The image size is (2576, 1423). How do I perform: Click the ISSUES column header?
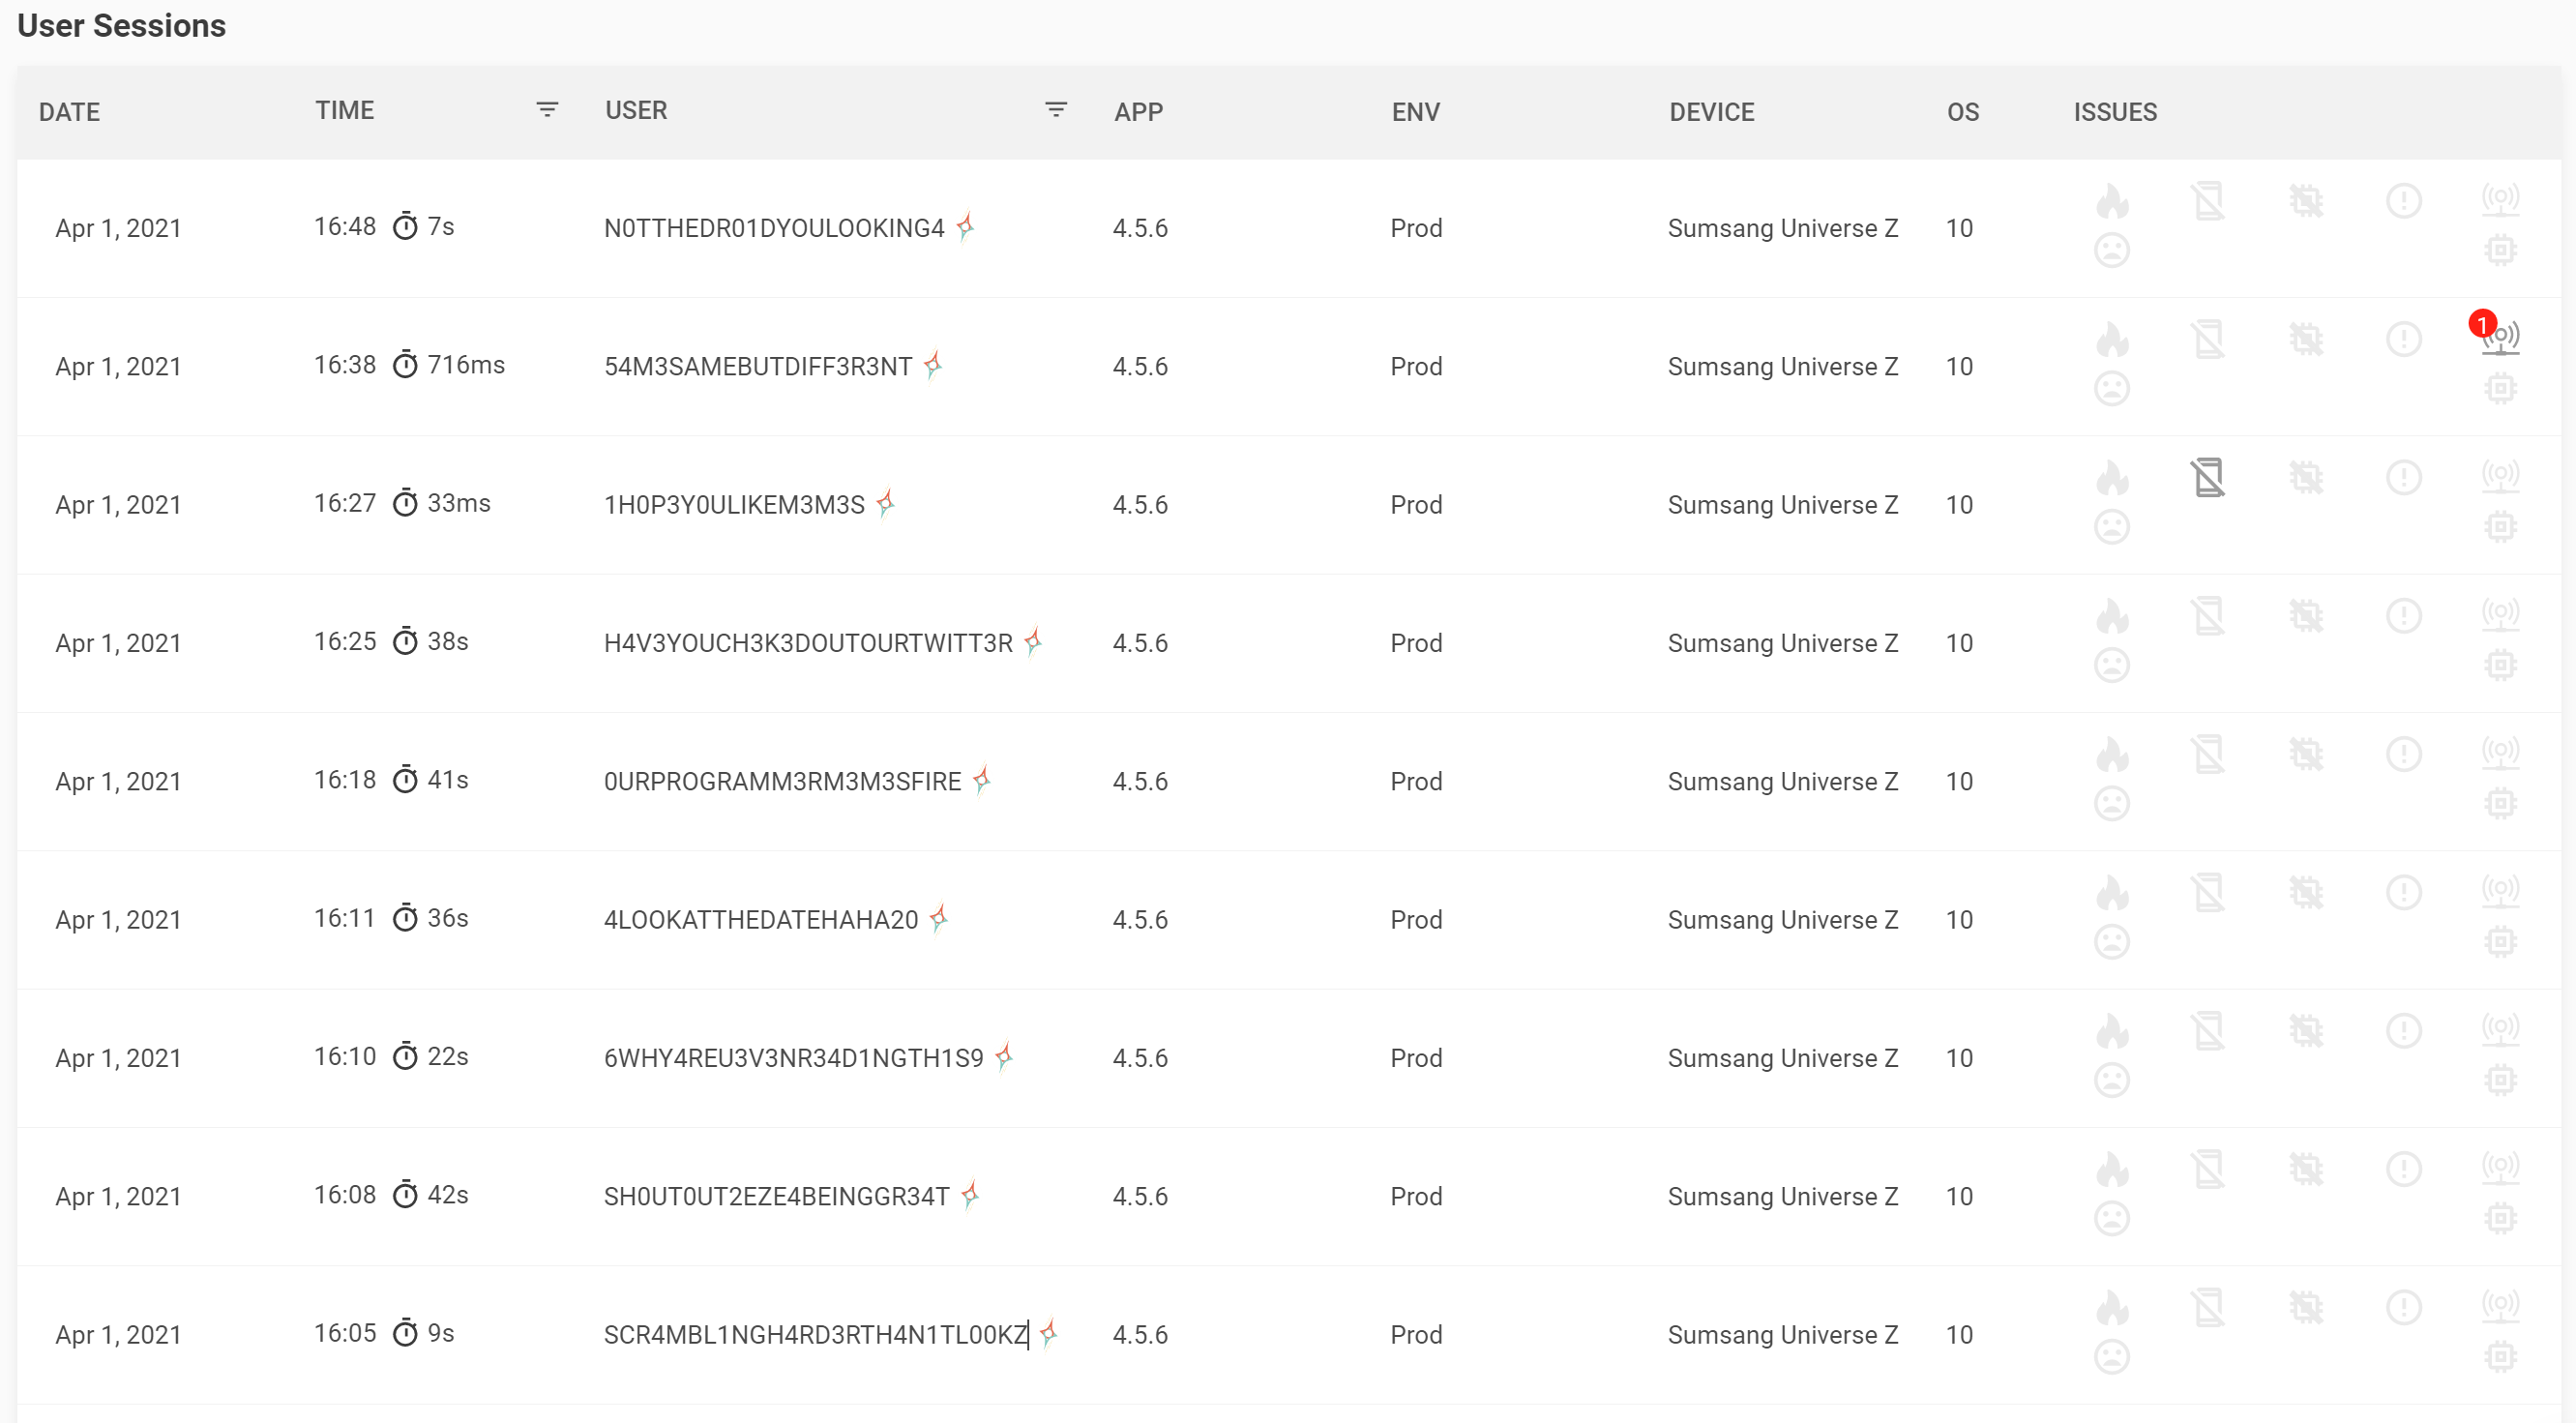[x=2115, y=112]
